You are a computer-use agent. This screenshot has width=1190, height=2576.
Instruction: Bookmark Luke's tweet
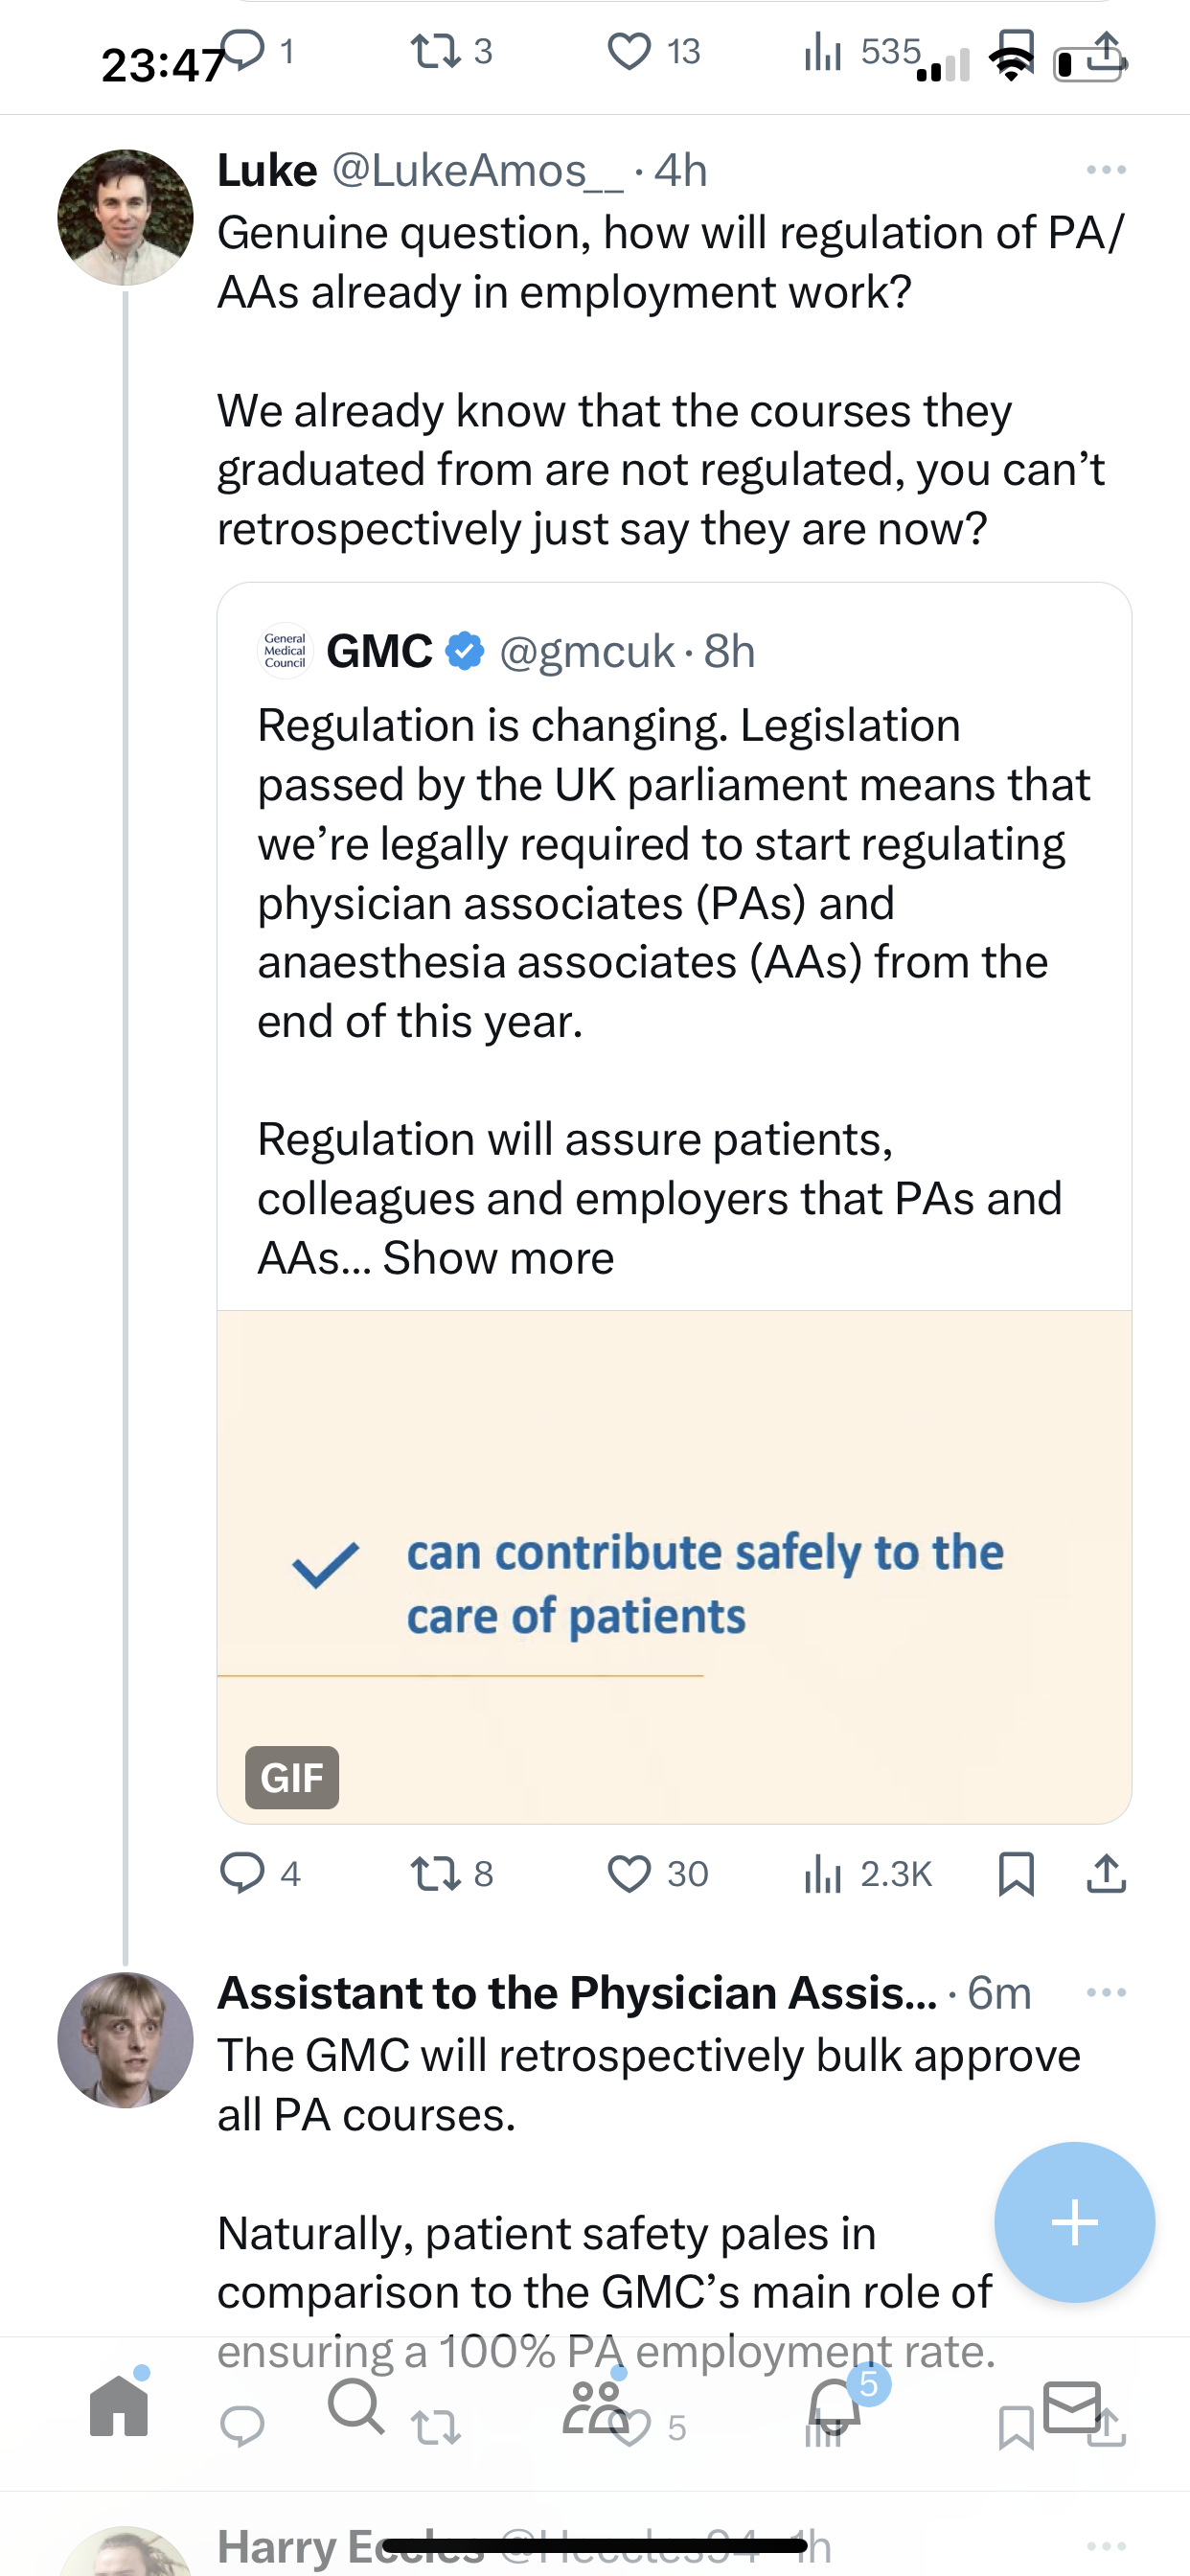[1016, 1873]
